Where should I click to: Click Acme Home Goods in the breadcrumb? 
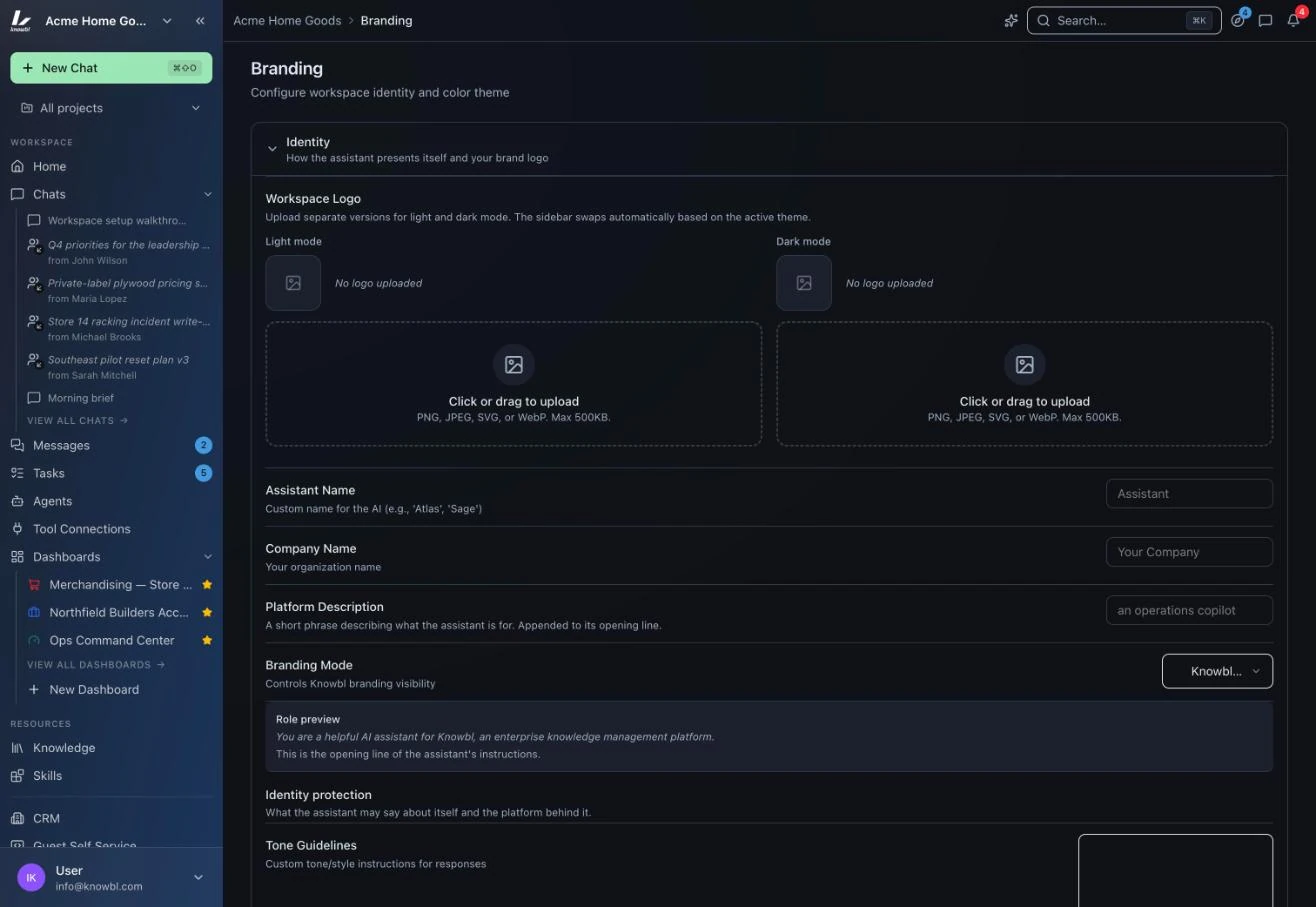[287, 20]
